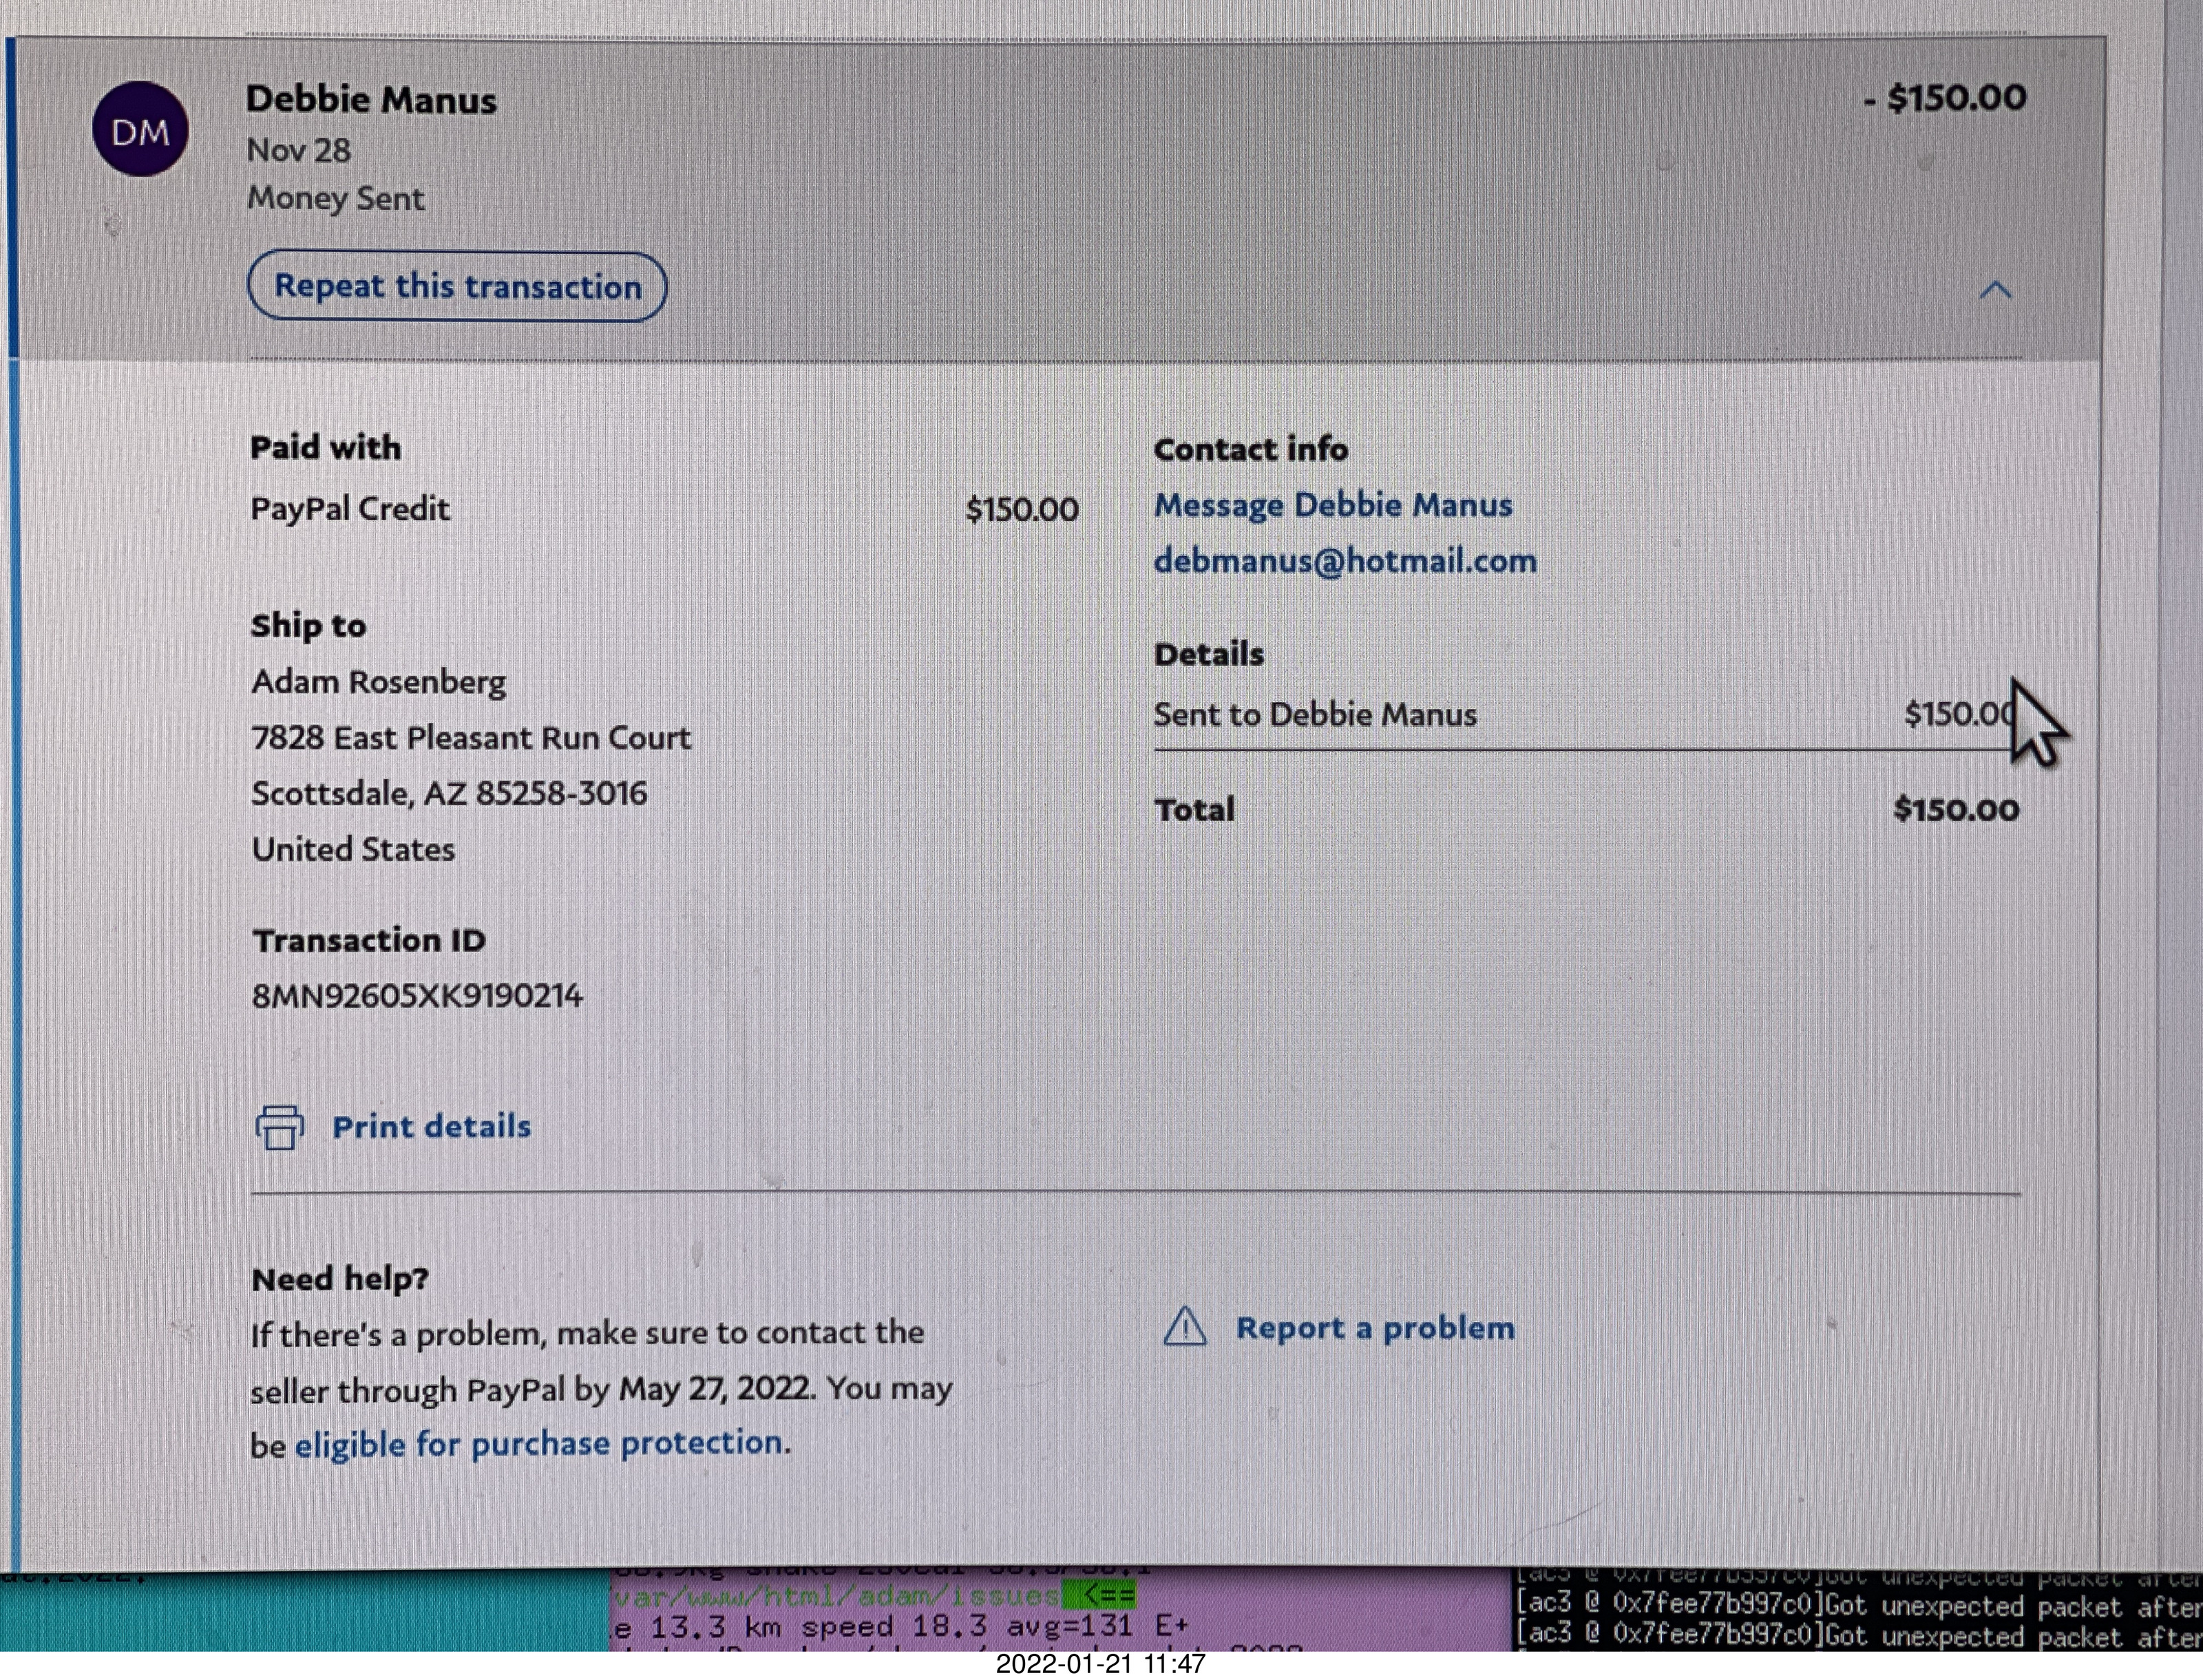
Task: Click the Money Sent label
Action: coord(335,198)
